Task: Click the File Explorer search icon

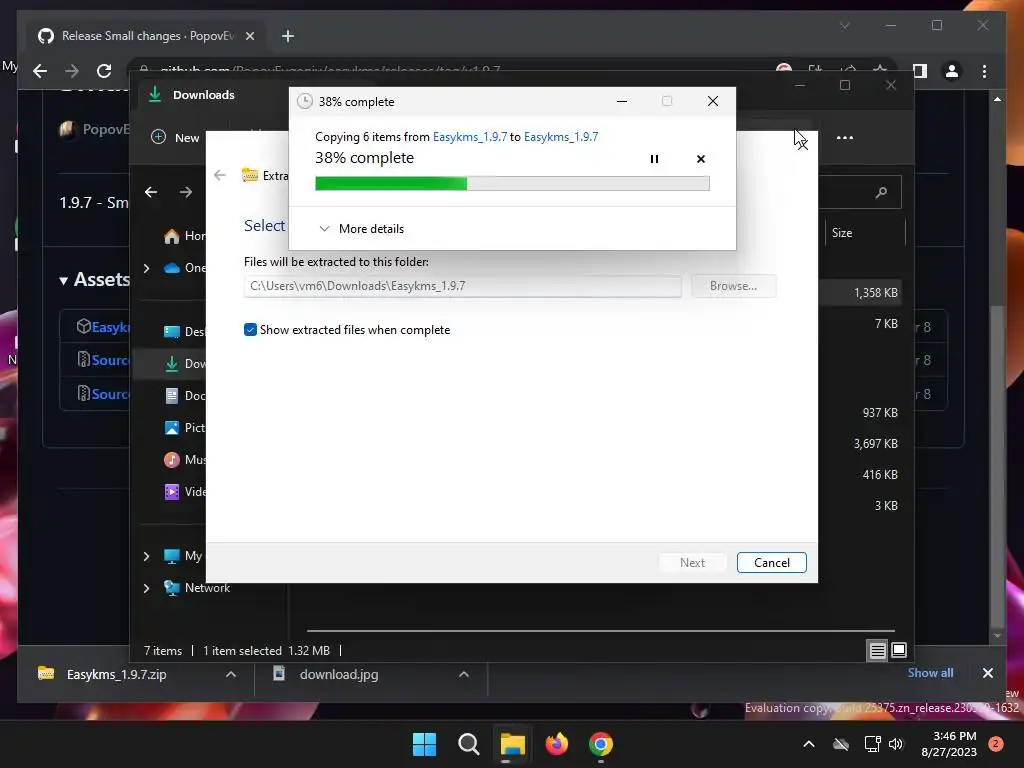Action: click(x=881, y=192)
